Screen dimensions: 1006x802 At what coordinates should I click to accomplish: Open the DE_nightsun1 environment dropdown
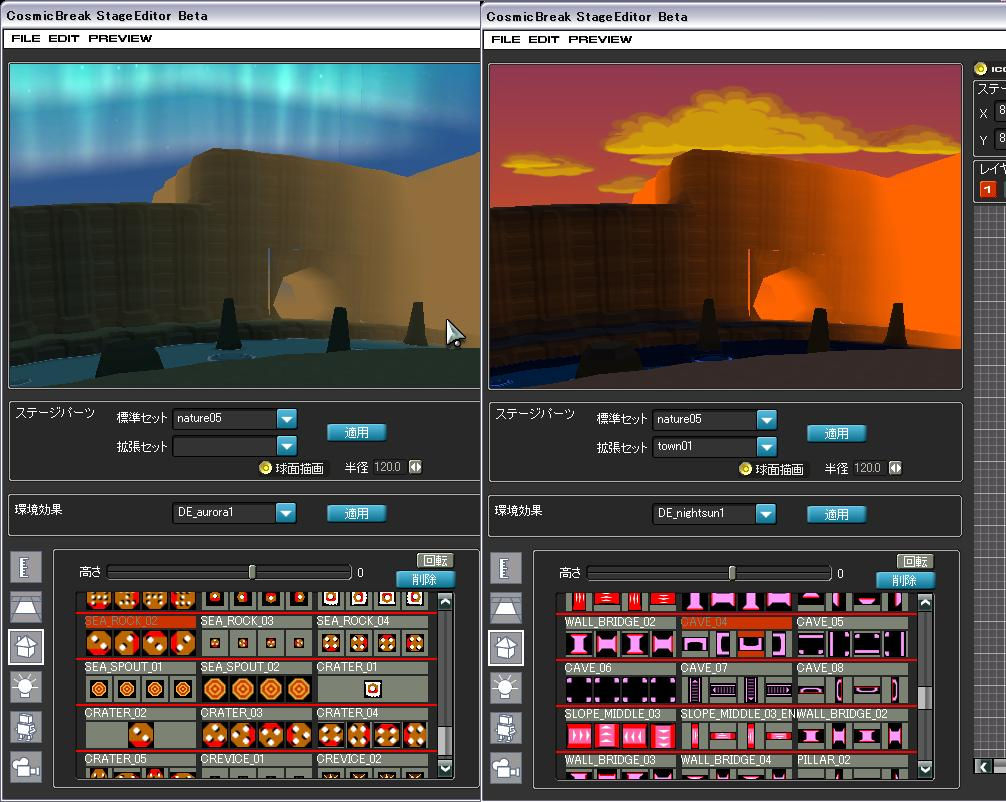766,514
